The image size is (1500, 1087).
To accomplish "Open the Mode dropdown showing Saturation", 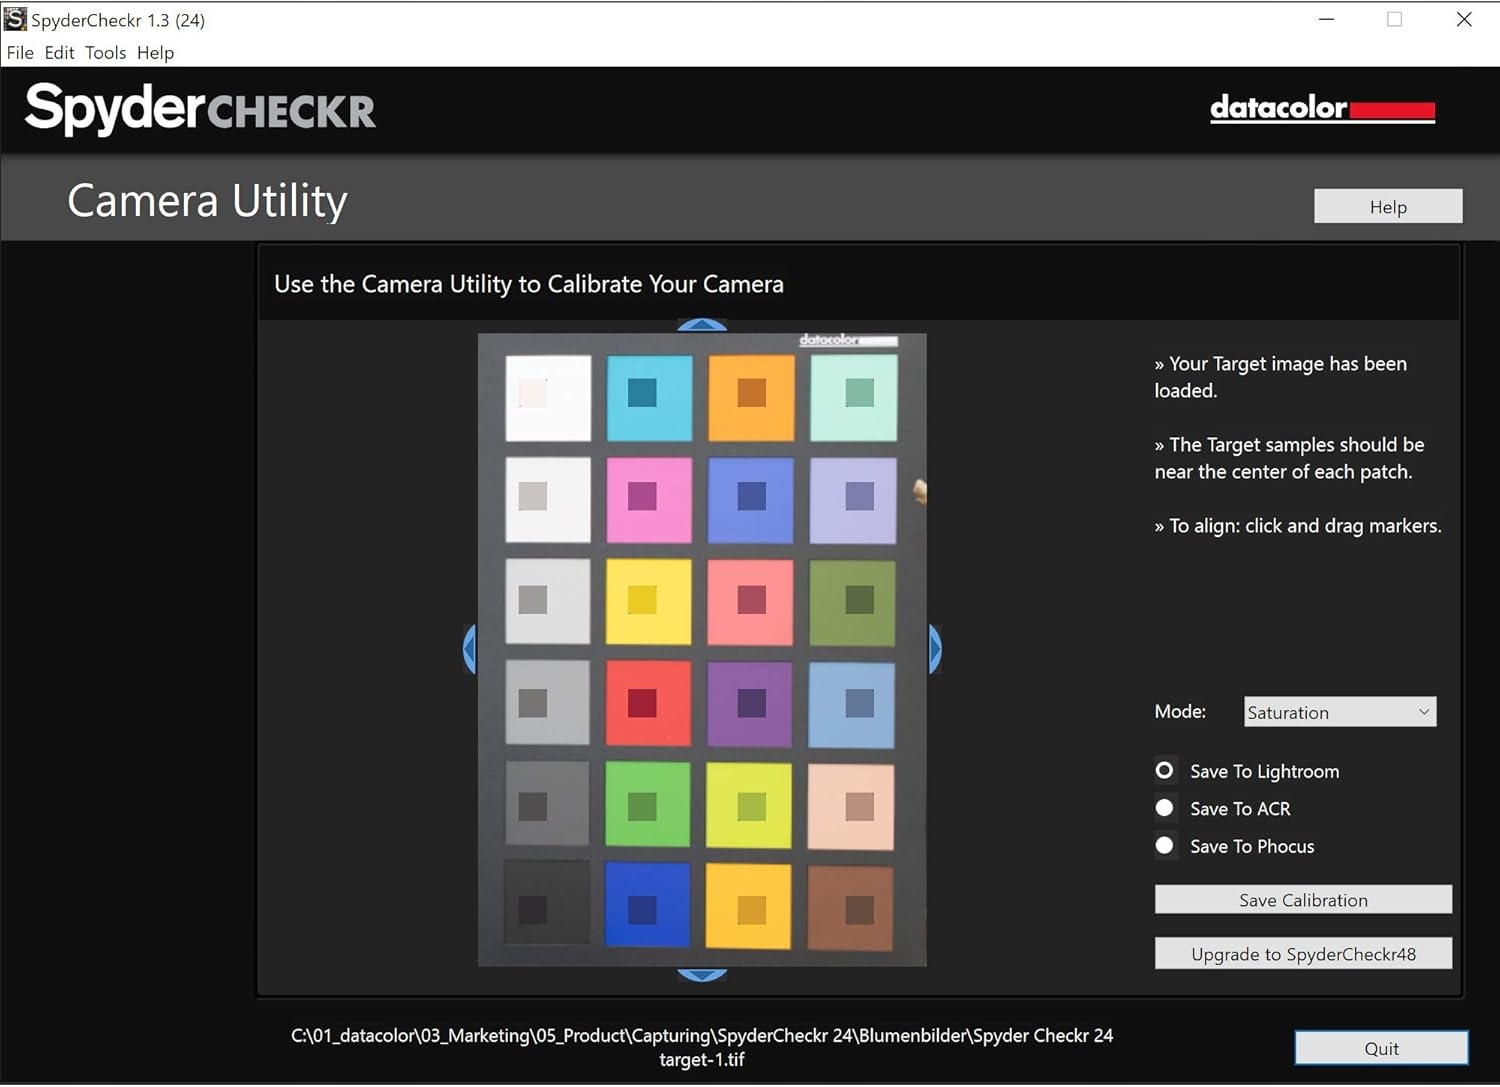I will tap(1339, 712).
